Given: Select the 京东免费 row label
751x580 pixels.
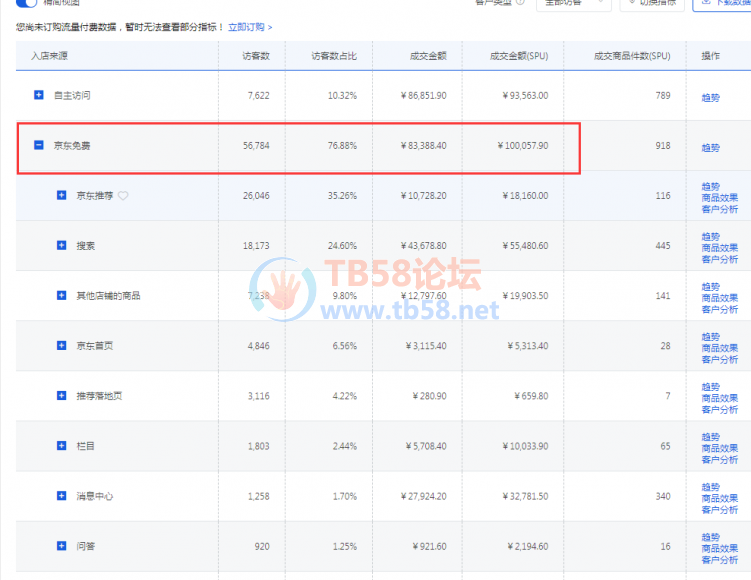Looking at the screenshot, I should [72, 145].
